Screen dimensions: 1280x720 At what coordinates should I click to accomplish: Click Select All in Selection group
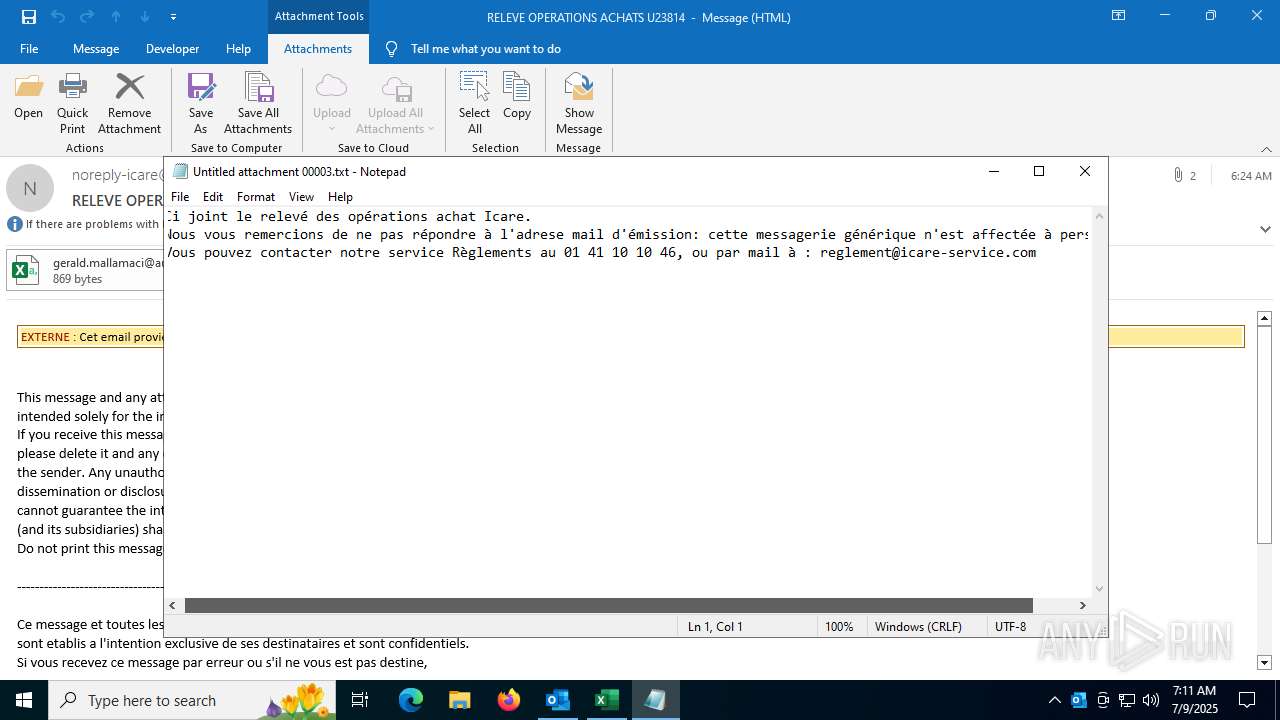(474, 103)
